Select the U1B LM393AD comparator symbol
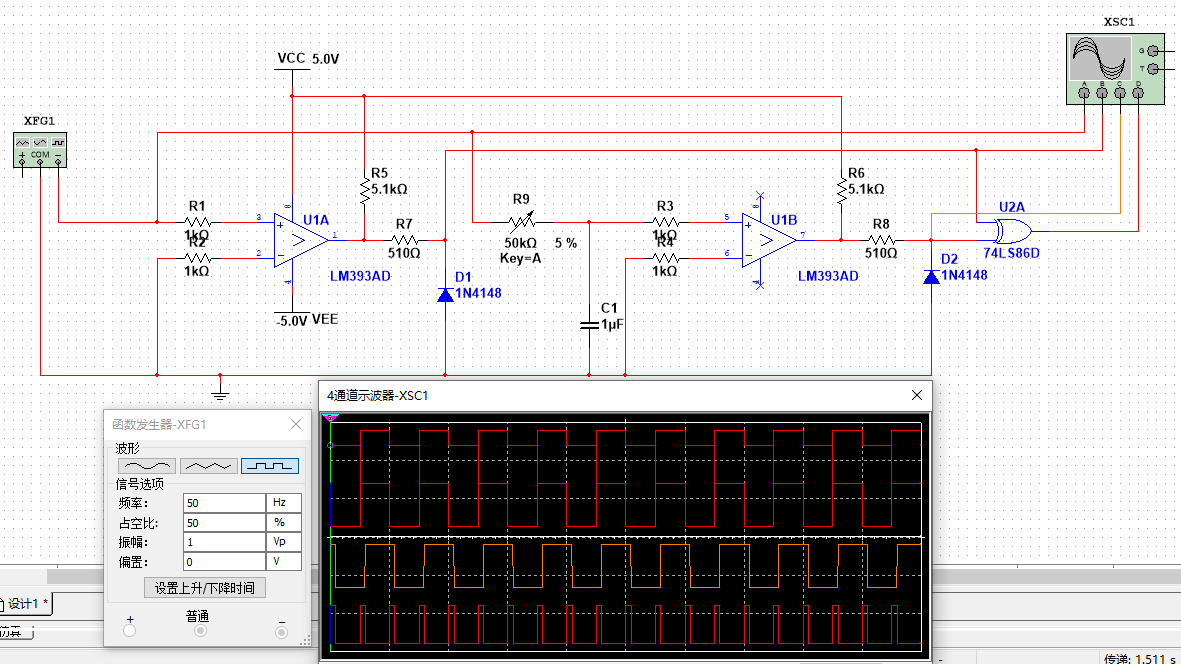1181x664 pixels. coord(769,240)
